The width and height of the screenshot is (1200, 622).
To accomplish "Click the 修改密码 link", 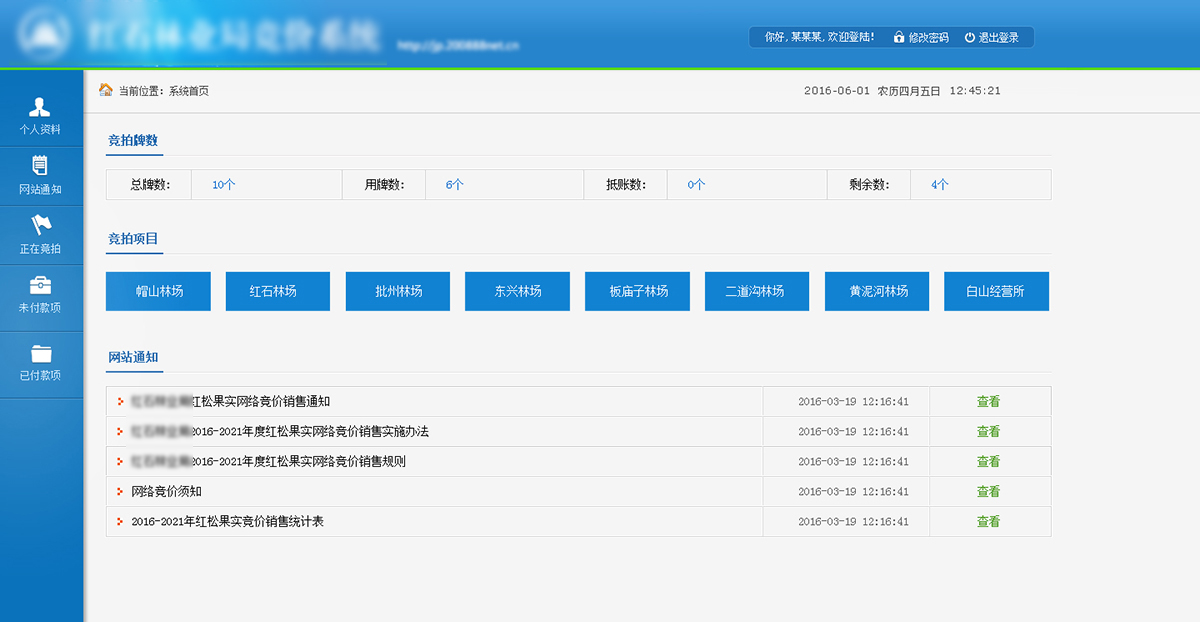I will pos(928,37).
